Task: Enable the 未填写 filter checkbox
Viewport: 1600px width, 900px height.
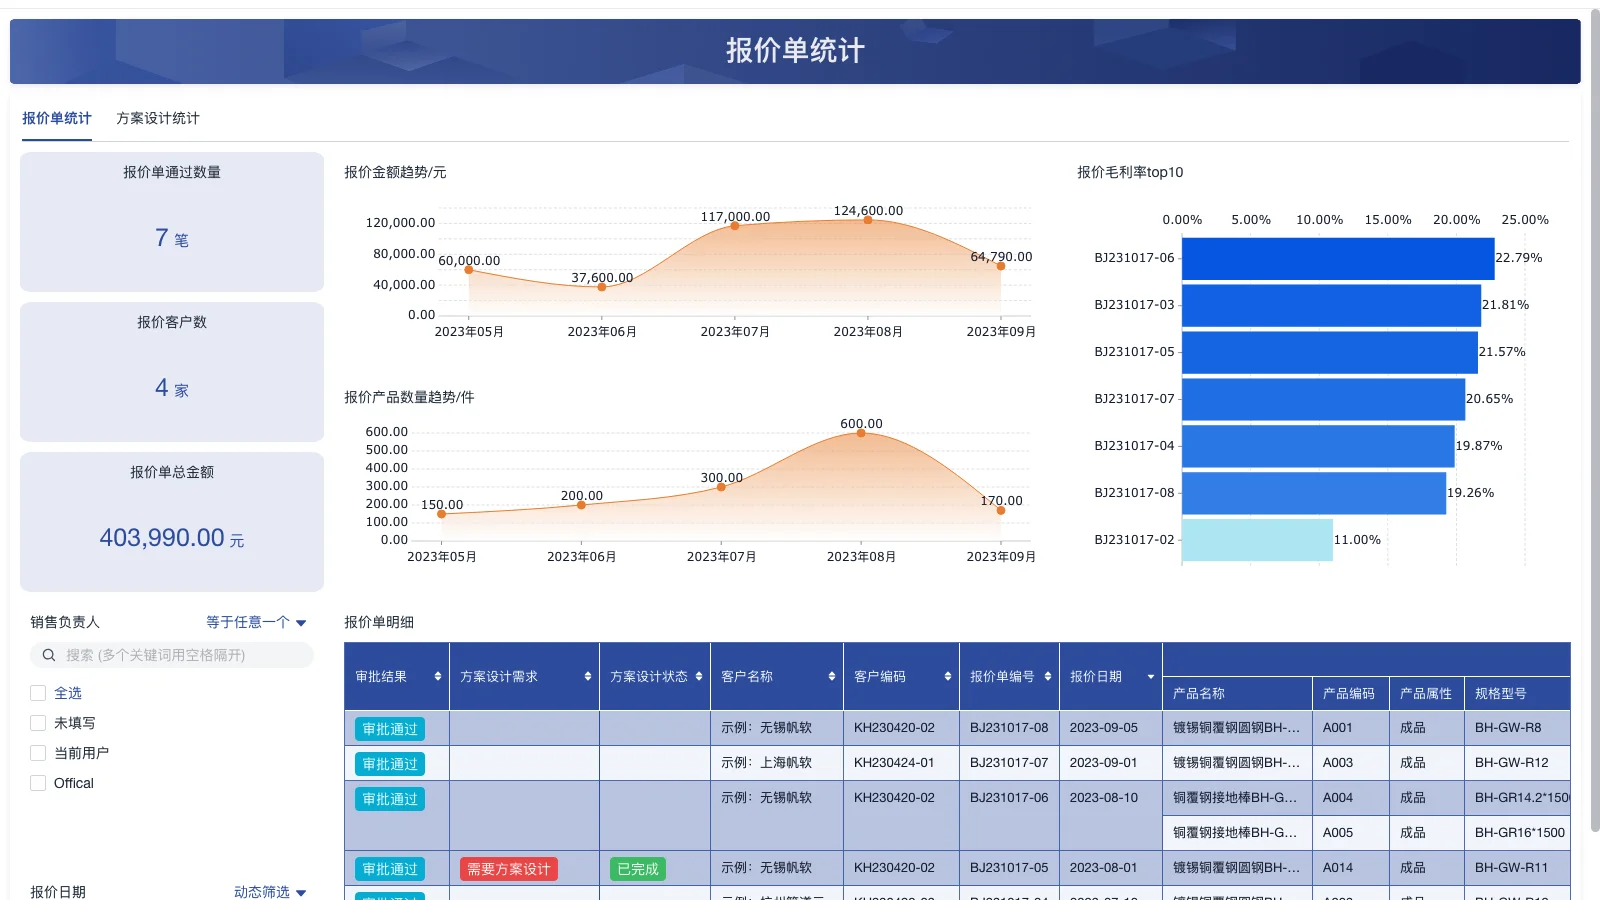Action: point(37,722)
